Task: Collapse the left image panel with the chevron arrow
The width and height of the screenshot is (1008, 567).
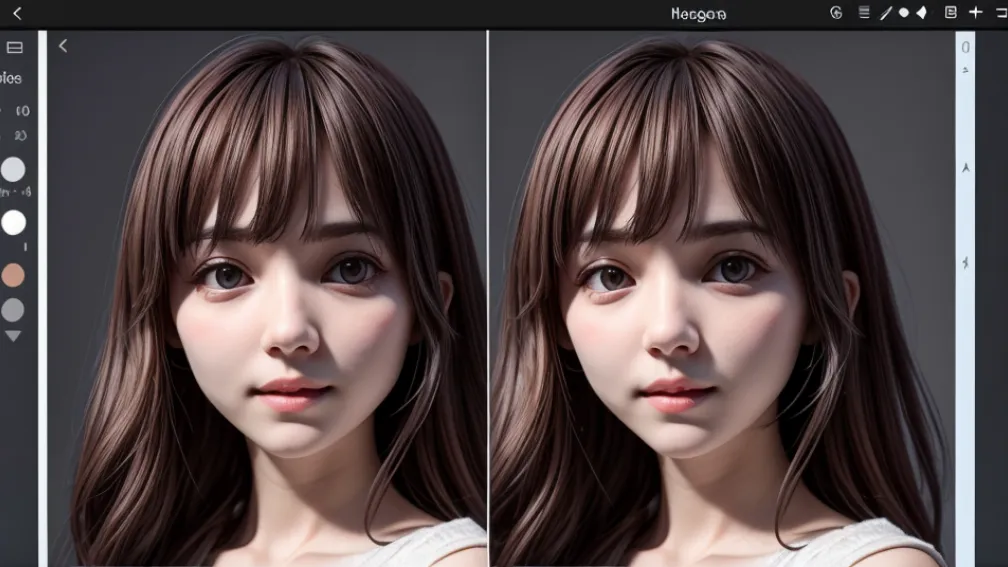Action: click(x=63, y=46)
